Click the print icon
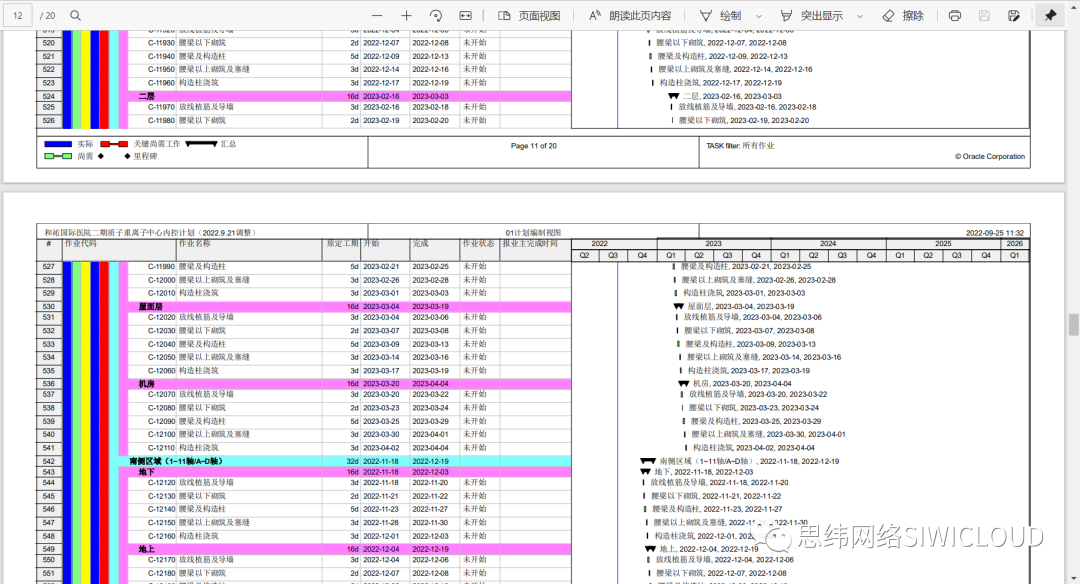Screen dimensions: 1080x584 pos(955,15)
